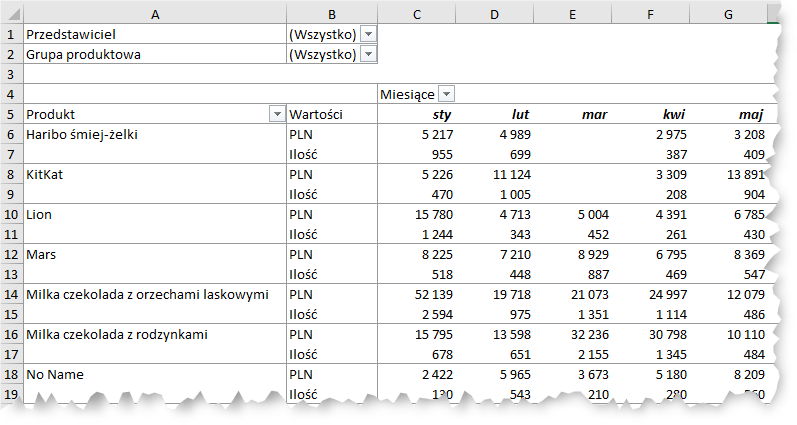This screenshot has height=425, width=797.
Task: Click the 19 718 value cell
Action: point(495,294)
